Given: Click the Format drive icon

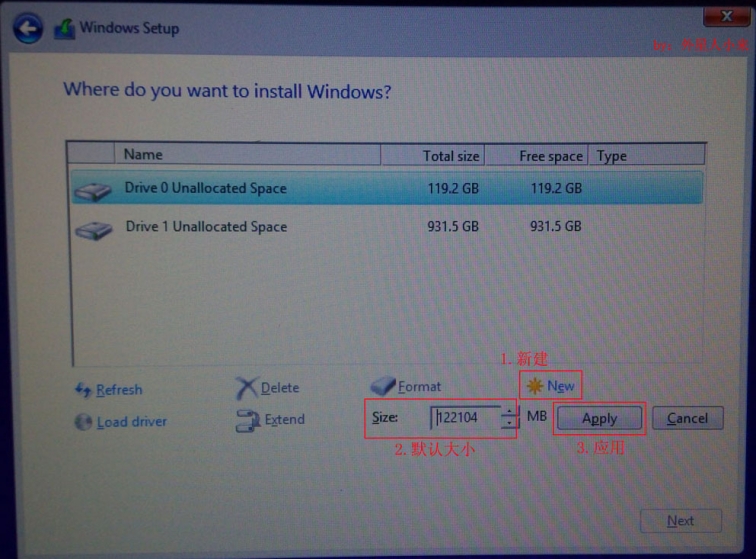Looking at the screenshot, I should (382, 386).
